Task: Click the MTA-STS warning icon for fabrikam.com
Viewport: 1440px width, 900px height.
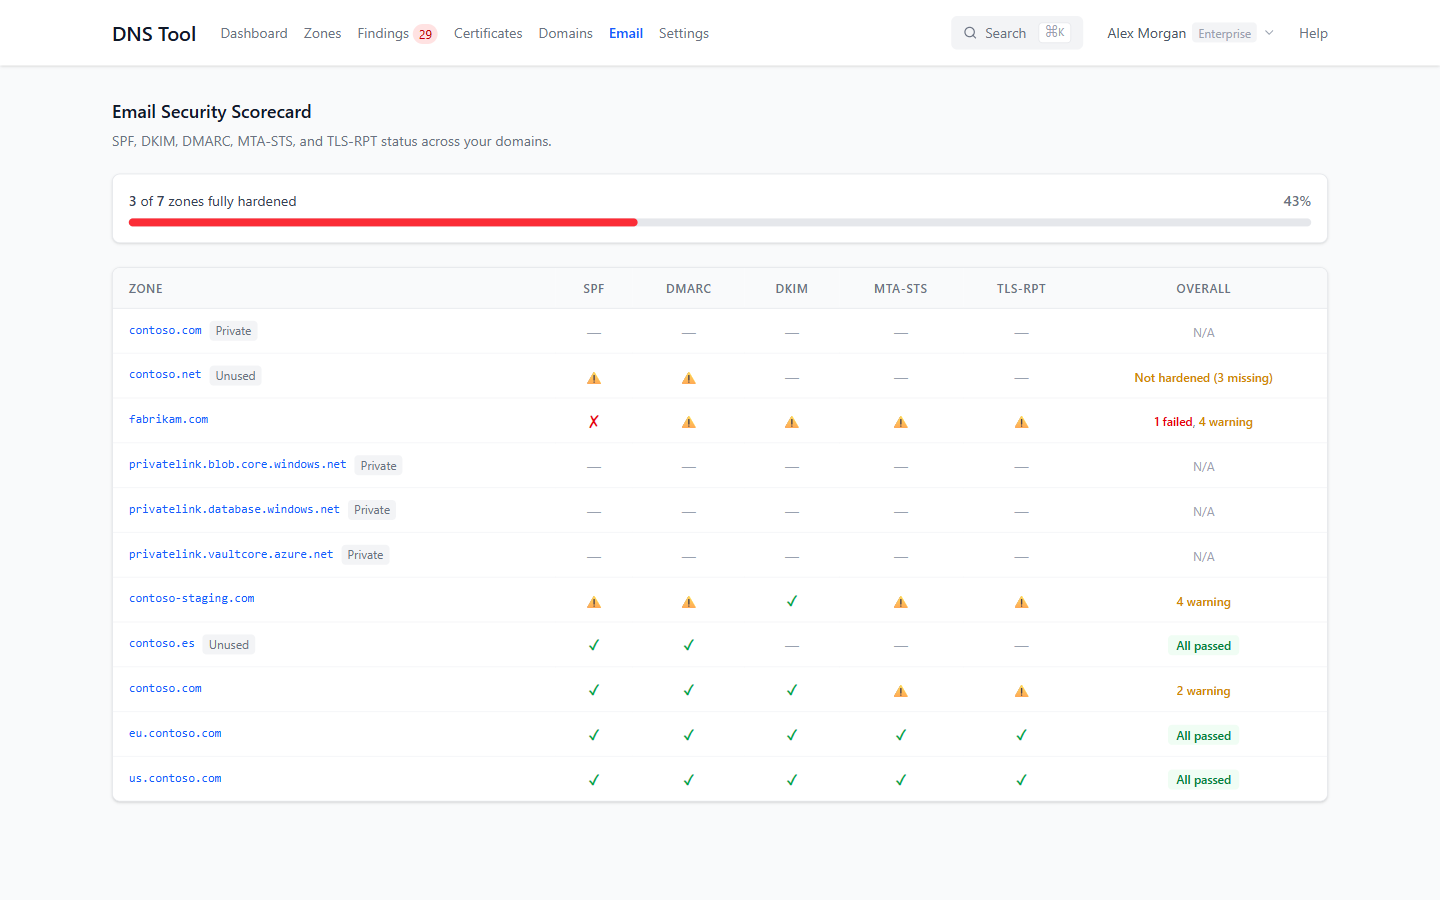Action: click(901, 422)
